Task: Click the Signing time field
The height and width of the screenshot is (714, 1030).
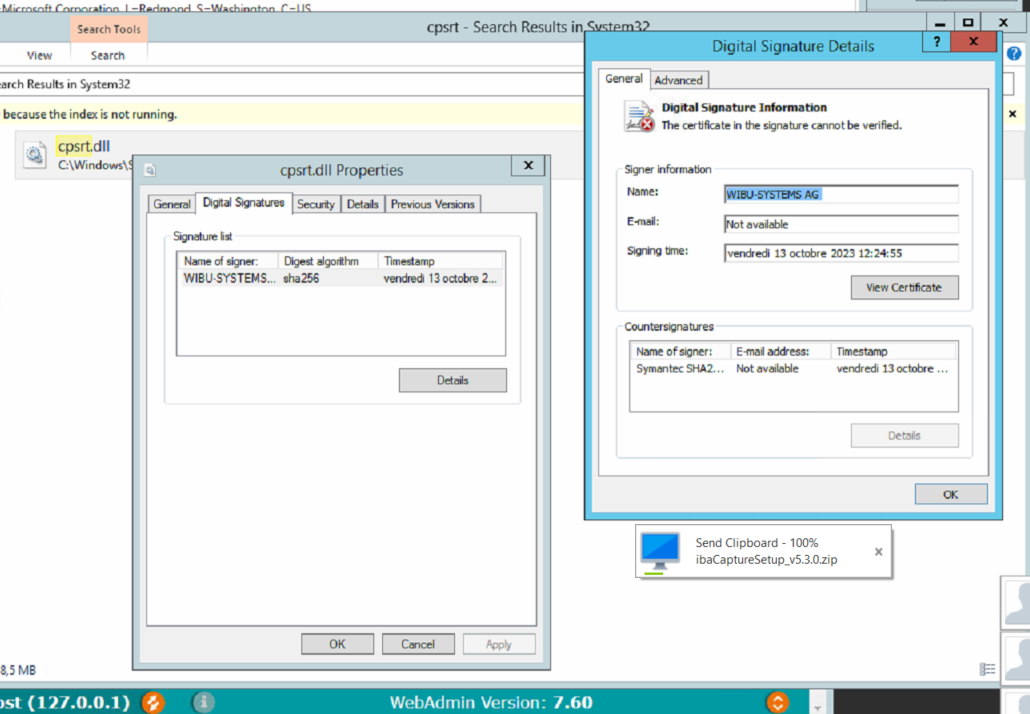Action: pyautogui.click(x=841, y=253)
